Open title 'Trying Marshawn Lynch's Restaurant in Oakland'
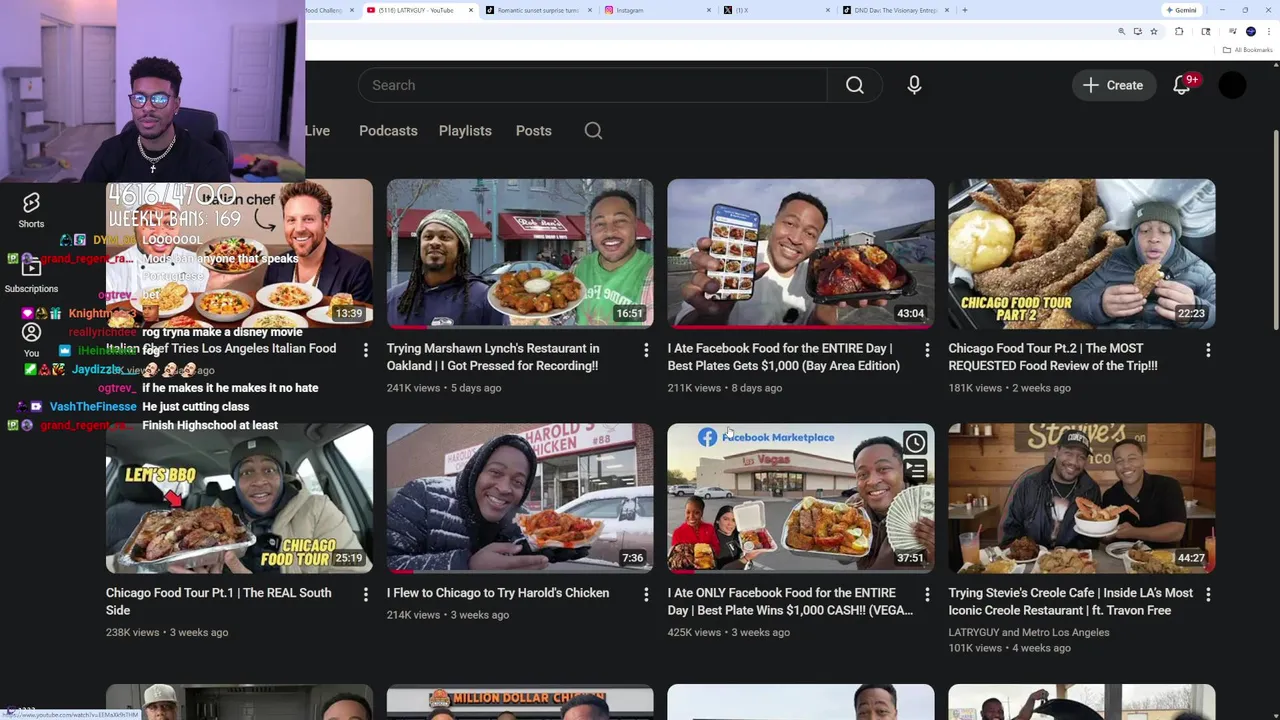This screenshot has height=720, width=1280. [x=493, y=357]
